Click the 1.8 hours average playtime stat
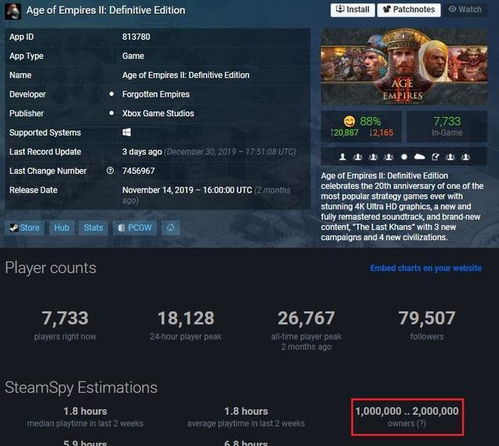The image size is (499, 446). (x=246, y=417)
